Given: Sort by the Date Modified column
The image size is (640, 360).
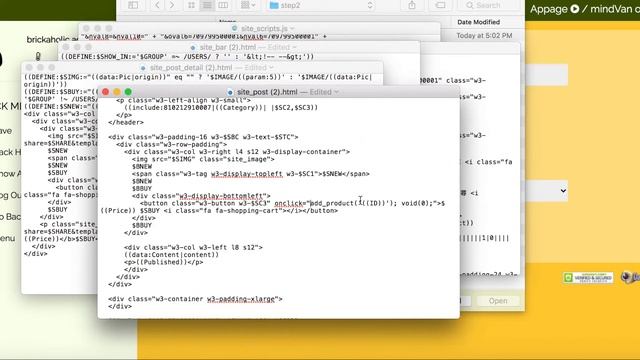Looking at the screenshot, I should click(x=478, y=22).
